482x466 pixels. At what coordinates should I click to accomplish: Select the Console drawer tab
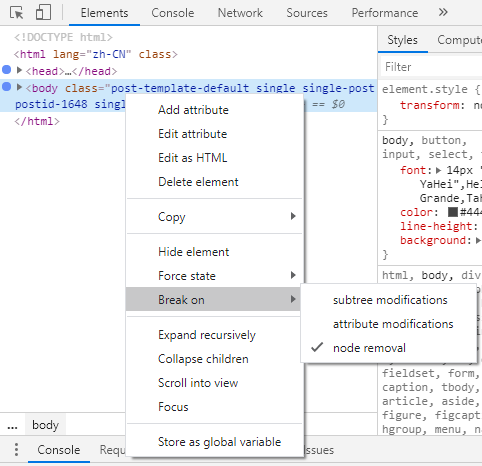[59, 450]
